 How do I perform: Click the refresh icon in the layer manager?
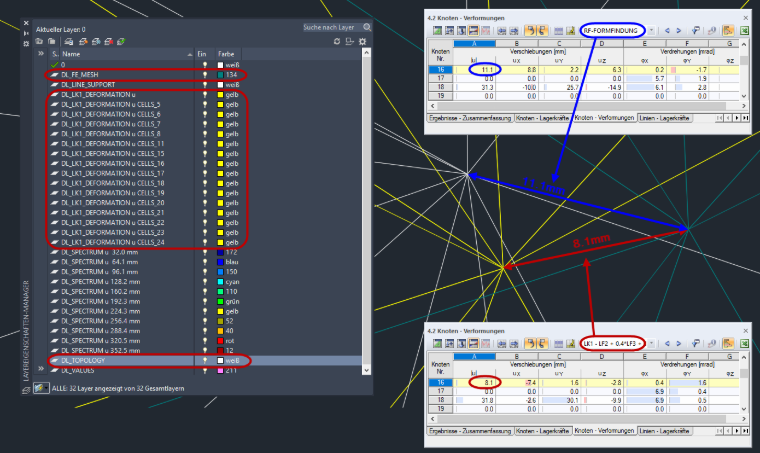tap(337, 42)
